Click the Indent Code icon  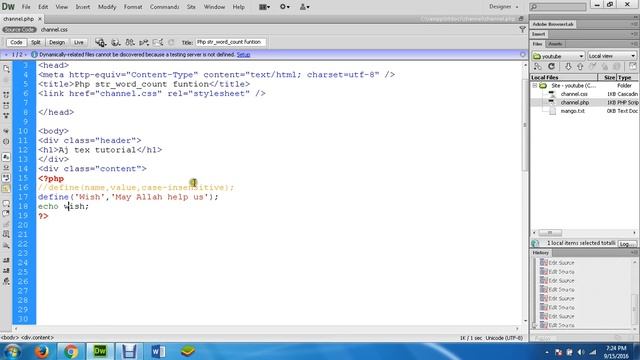pyautogui.click(x=6, y=260)
